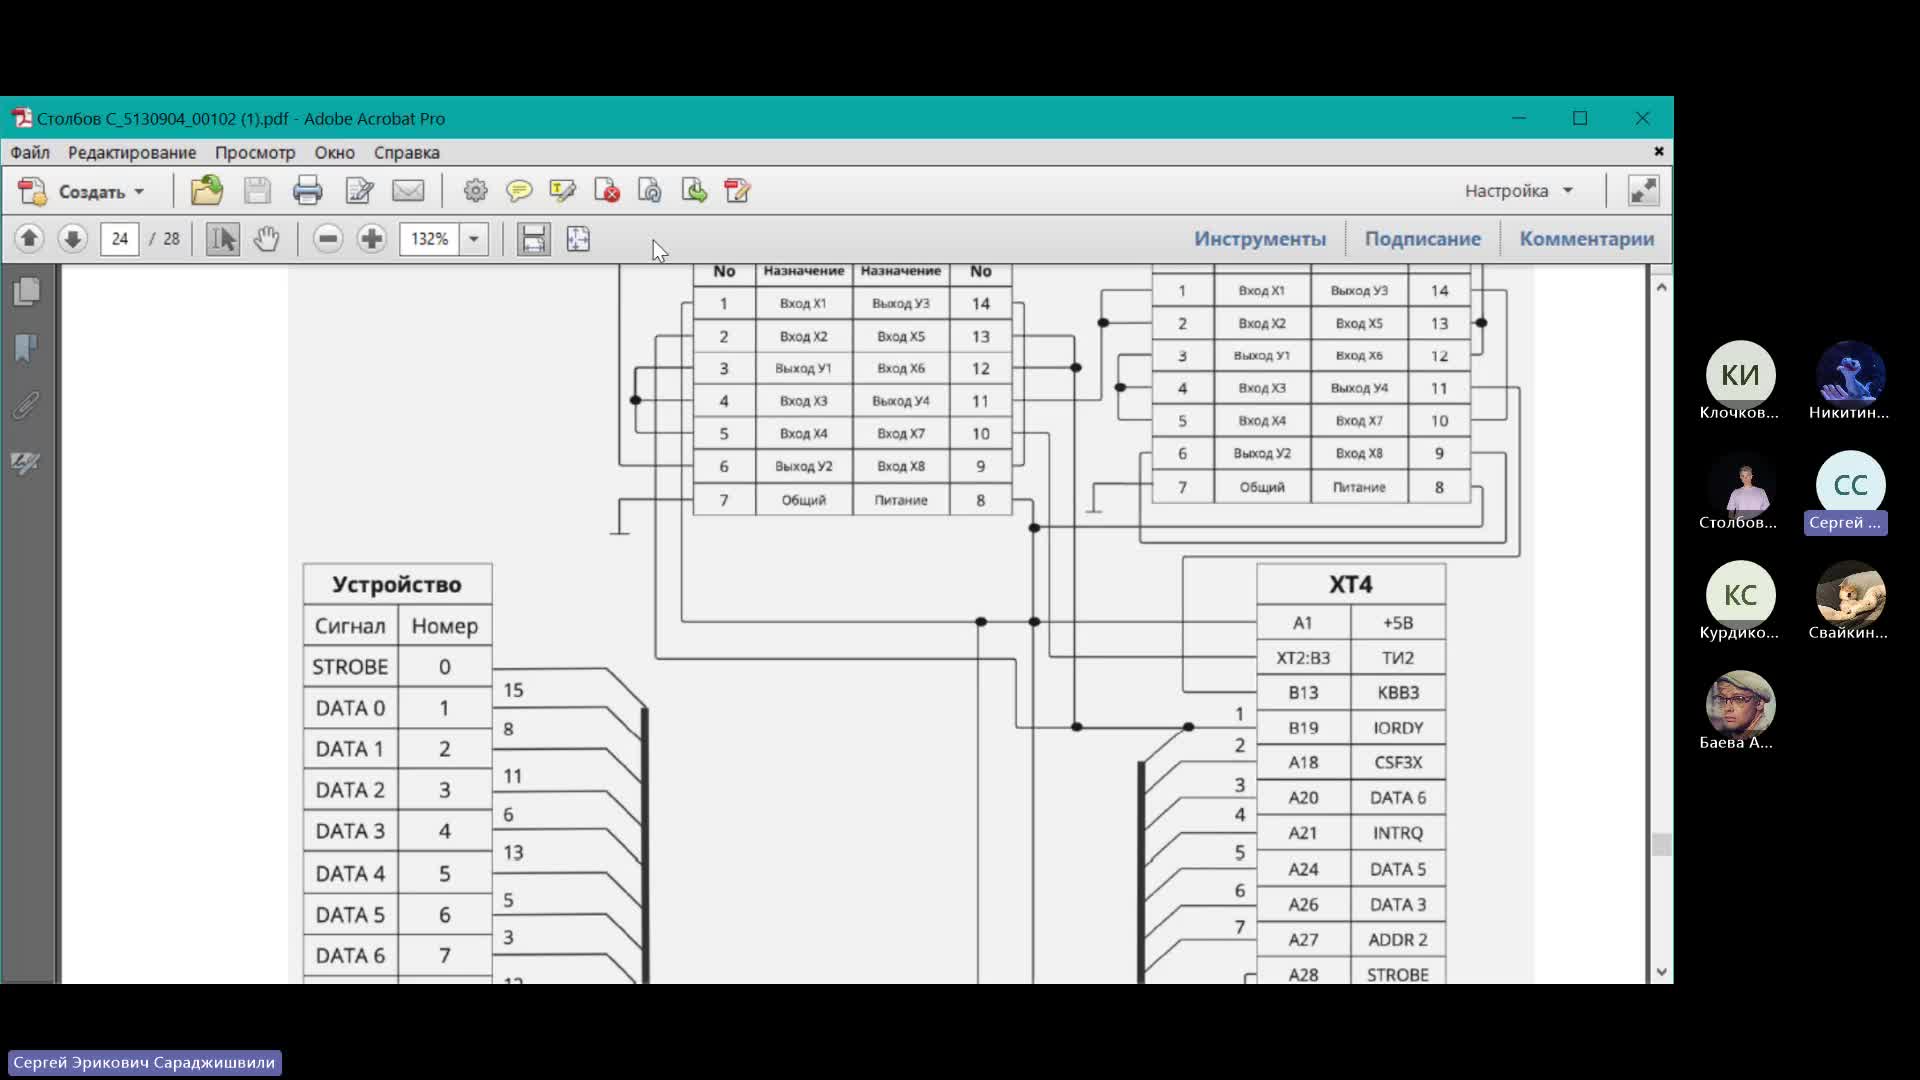
Task: Select participant Курдико KC avatar
Action: point(1740,595)
